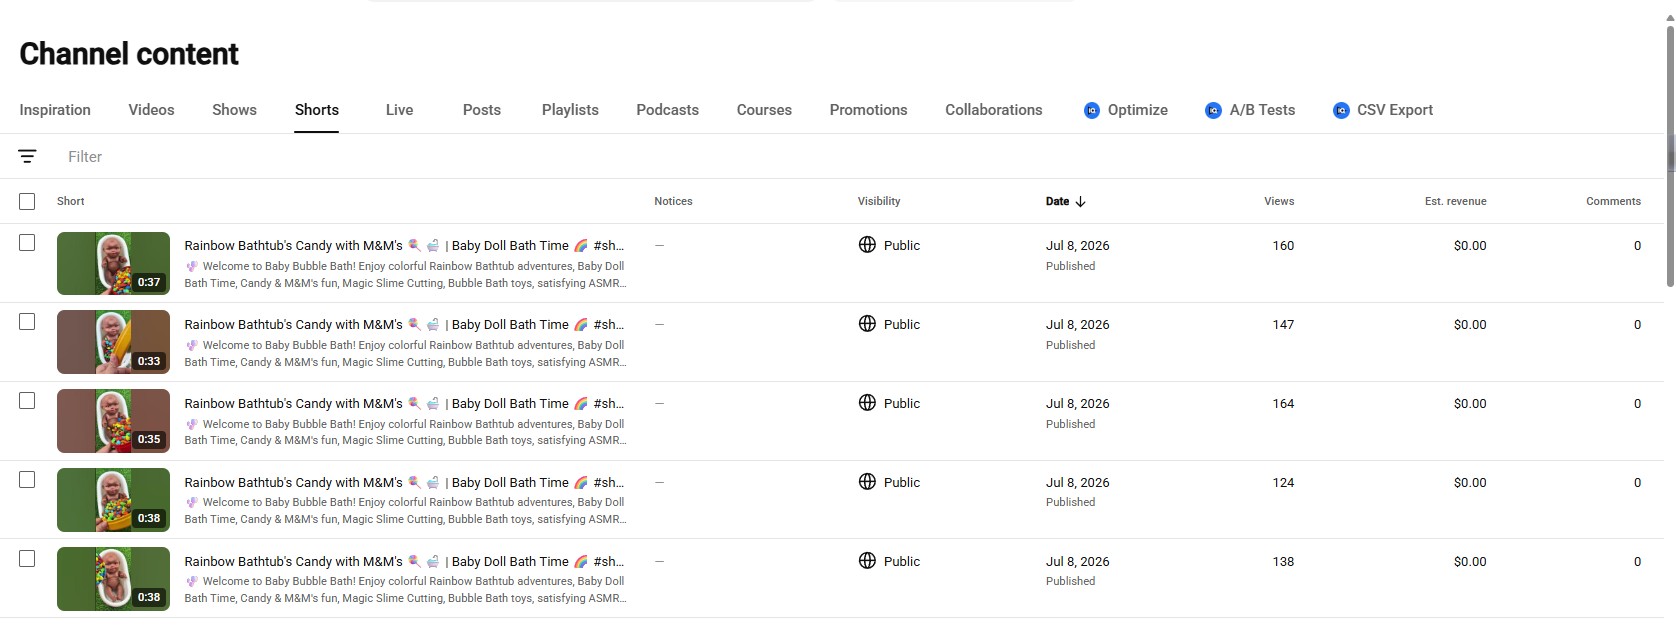Click the view count 124
This screenshot has height=626, width=1676.
pyautogui.click(x=1283, y=482)
